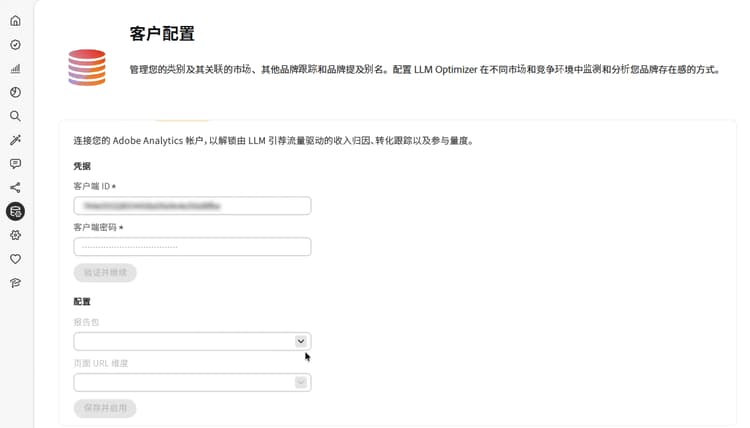
Task: Open the share nodes sidebar icon
Action: (15, 187)
